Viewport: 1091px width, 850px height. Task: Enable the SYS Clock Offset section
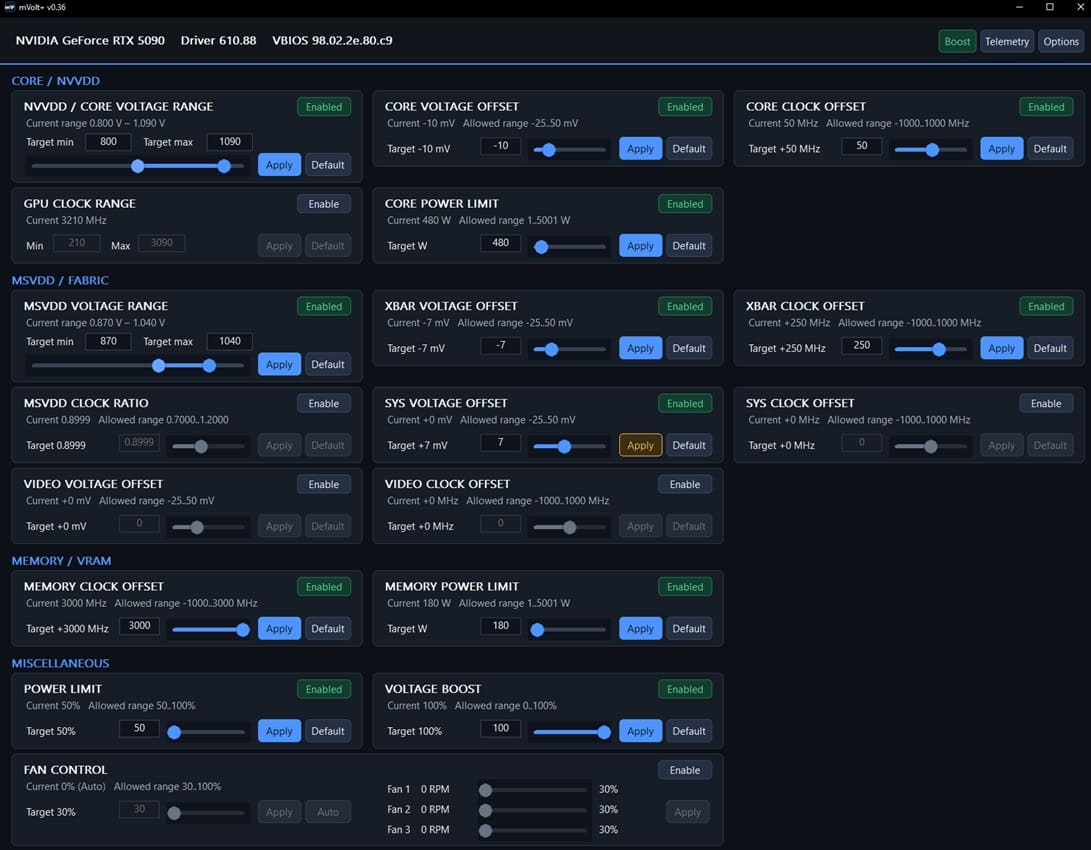(x=1046, y=403)
